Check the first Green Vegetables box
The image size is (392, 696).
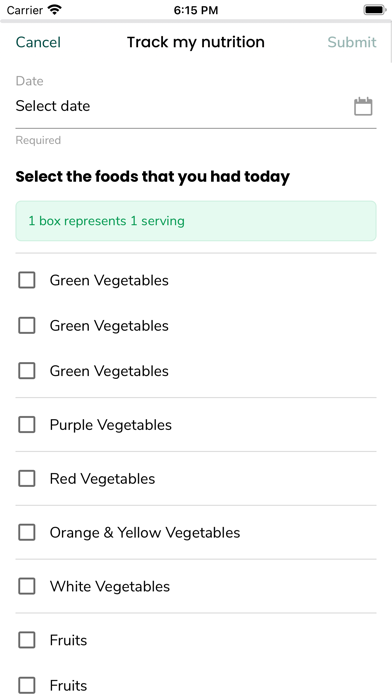click(27, 280)
